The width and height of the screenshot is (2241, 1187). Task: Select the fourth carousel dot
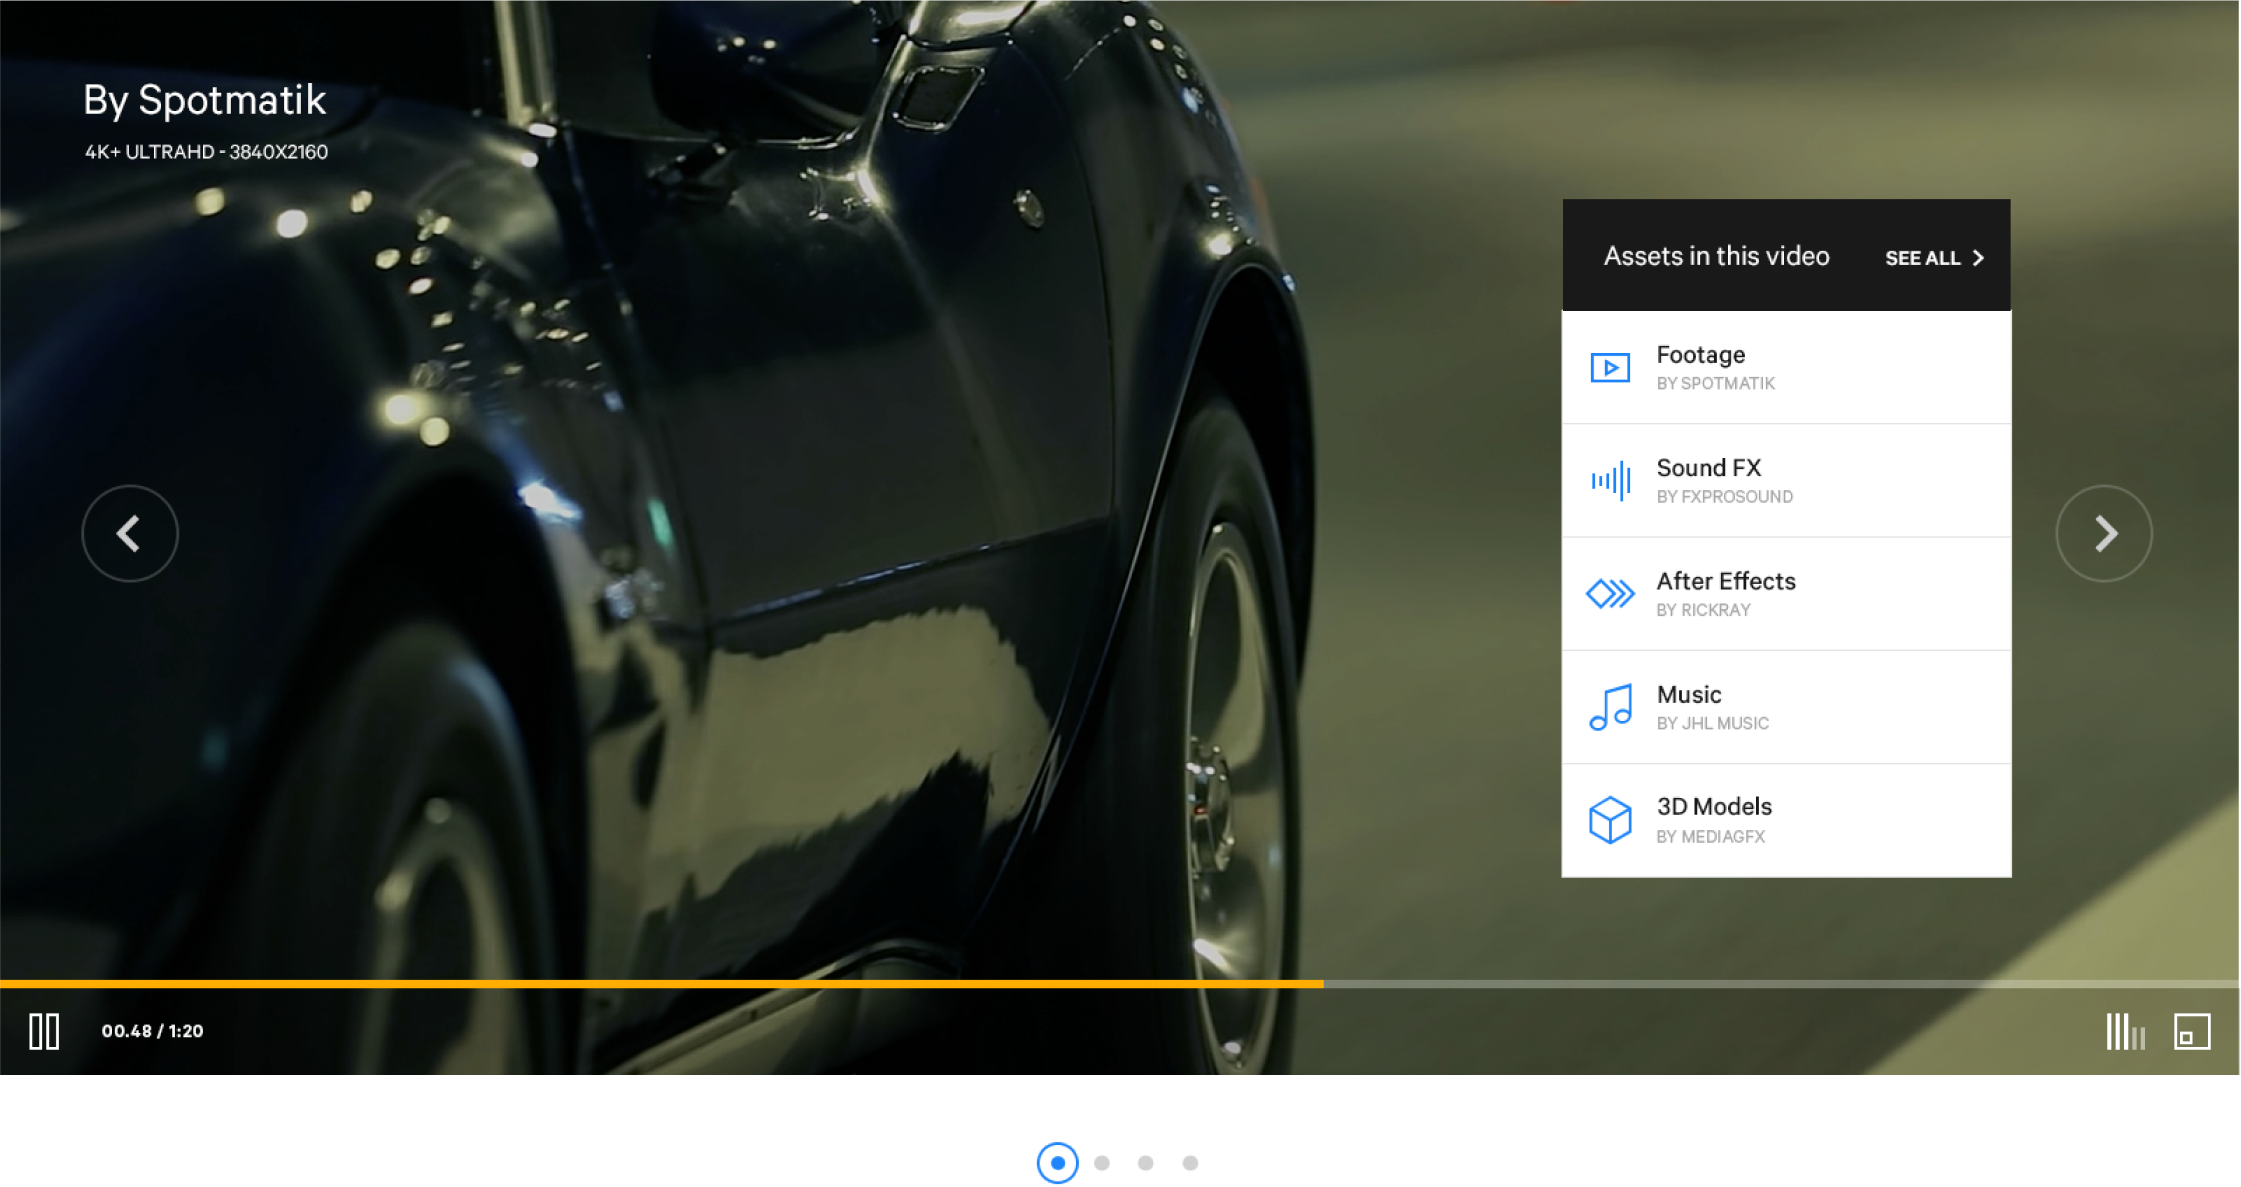[x=1190, y=1163]
